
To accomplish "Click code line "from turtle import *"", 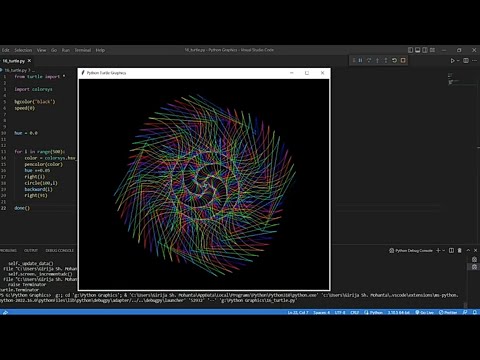I will (x=40, y=76).
